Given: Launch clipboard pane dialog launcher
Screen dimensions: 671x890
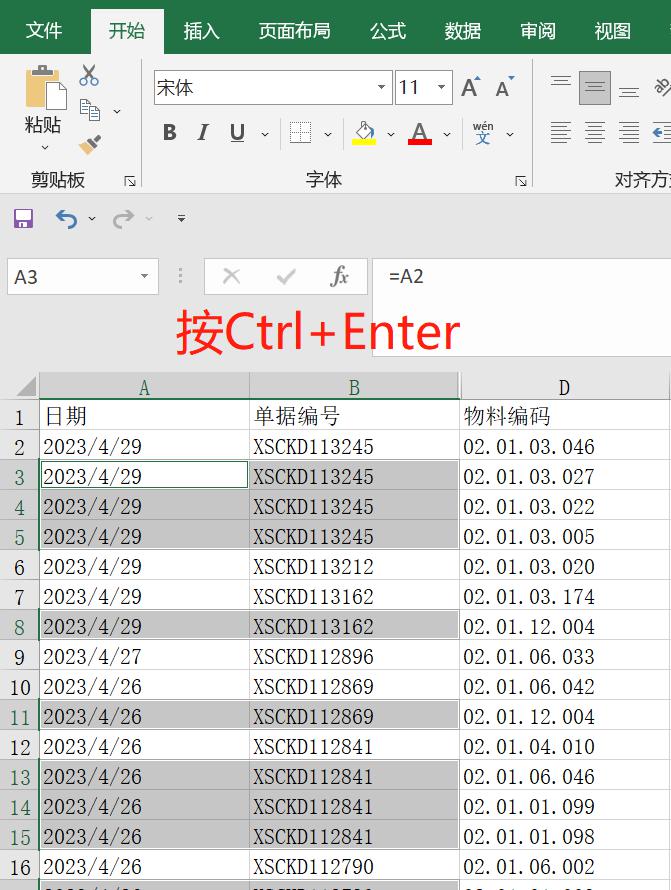Looking at the screenshot, I should (130, 181).
